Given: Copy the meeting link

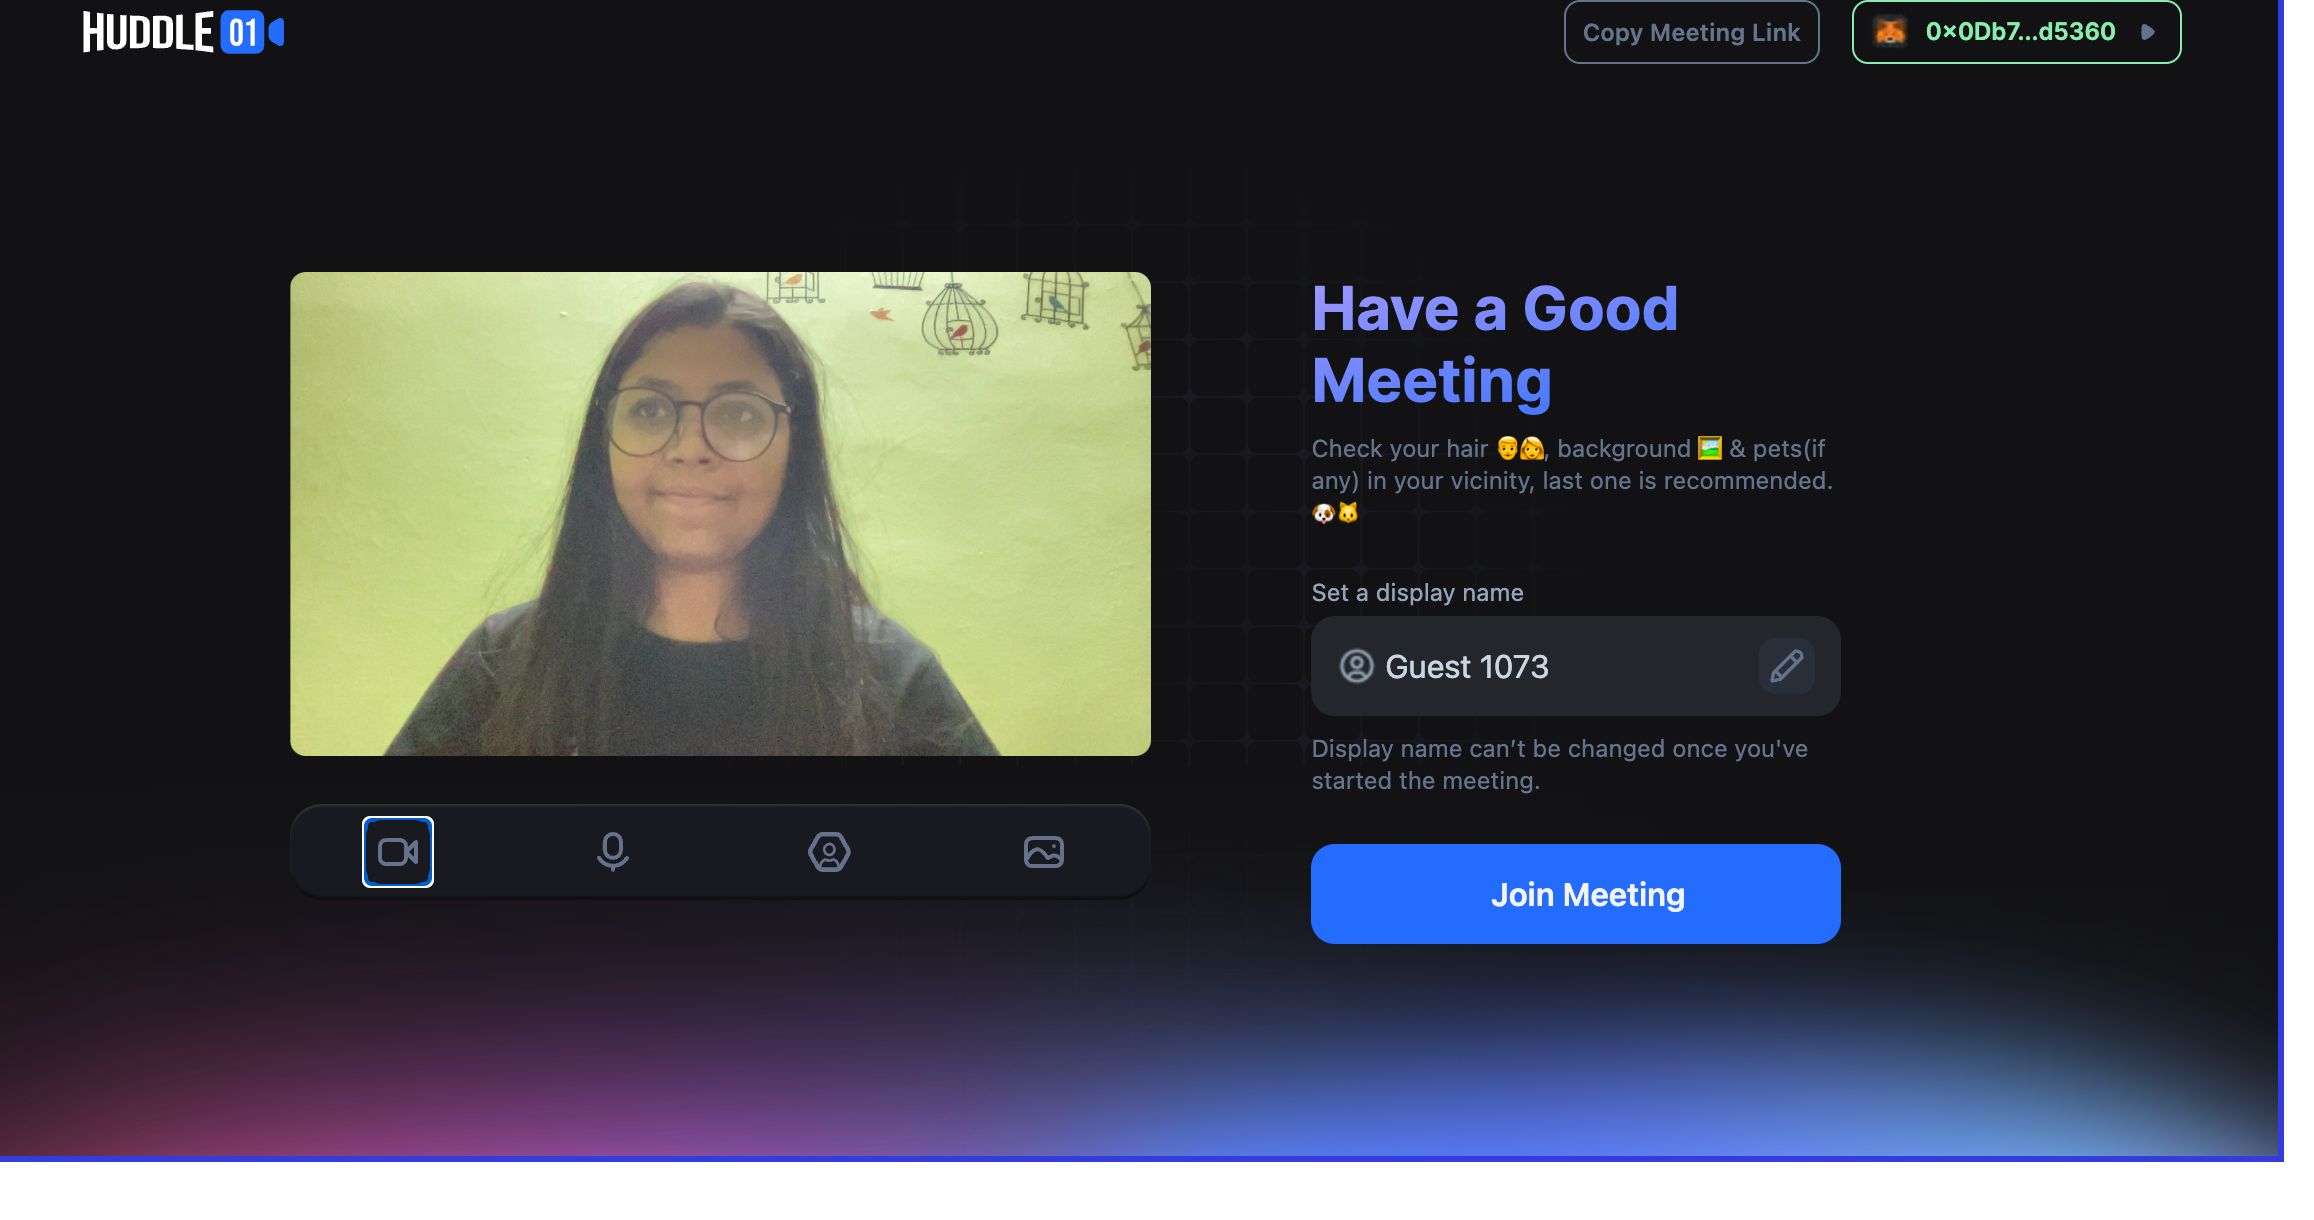Looking at the screenshot, I should [x=1692, y=32].
